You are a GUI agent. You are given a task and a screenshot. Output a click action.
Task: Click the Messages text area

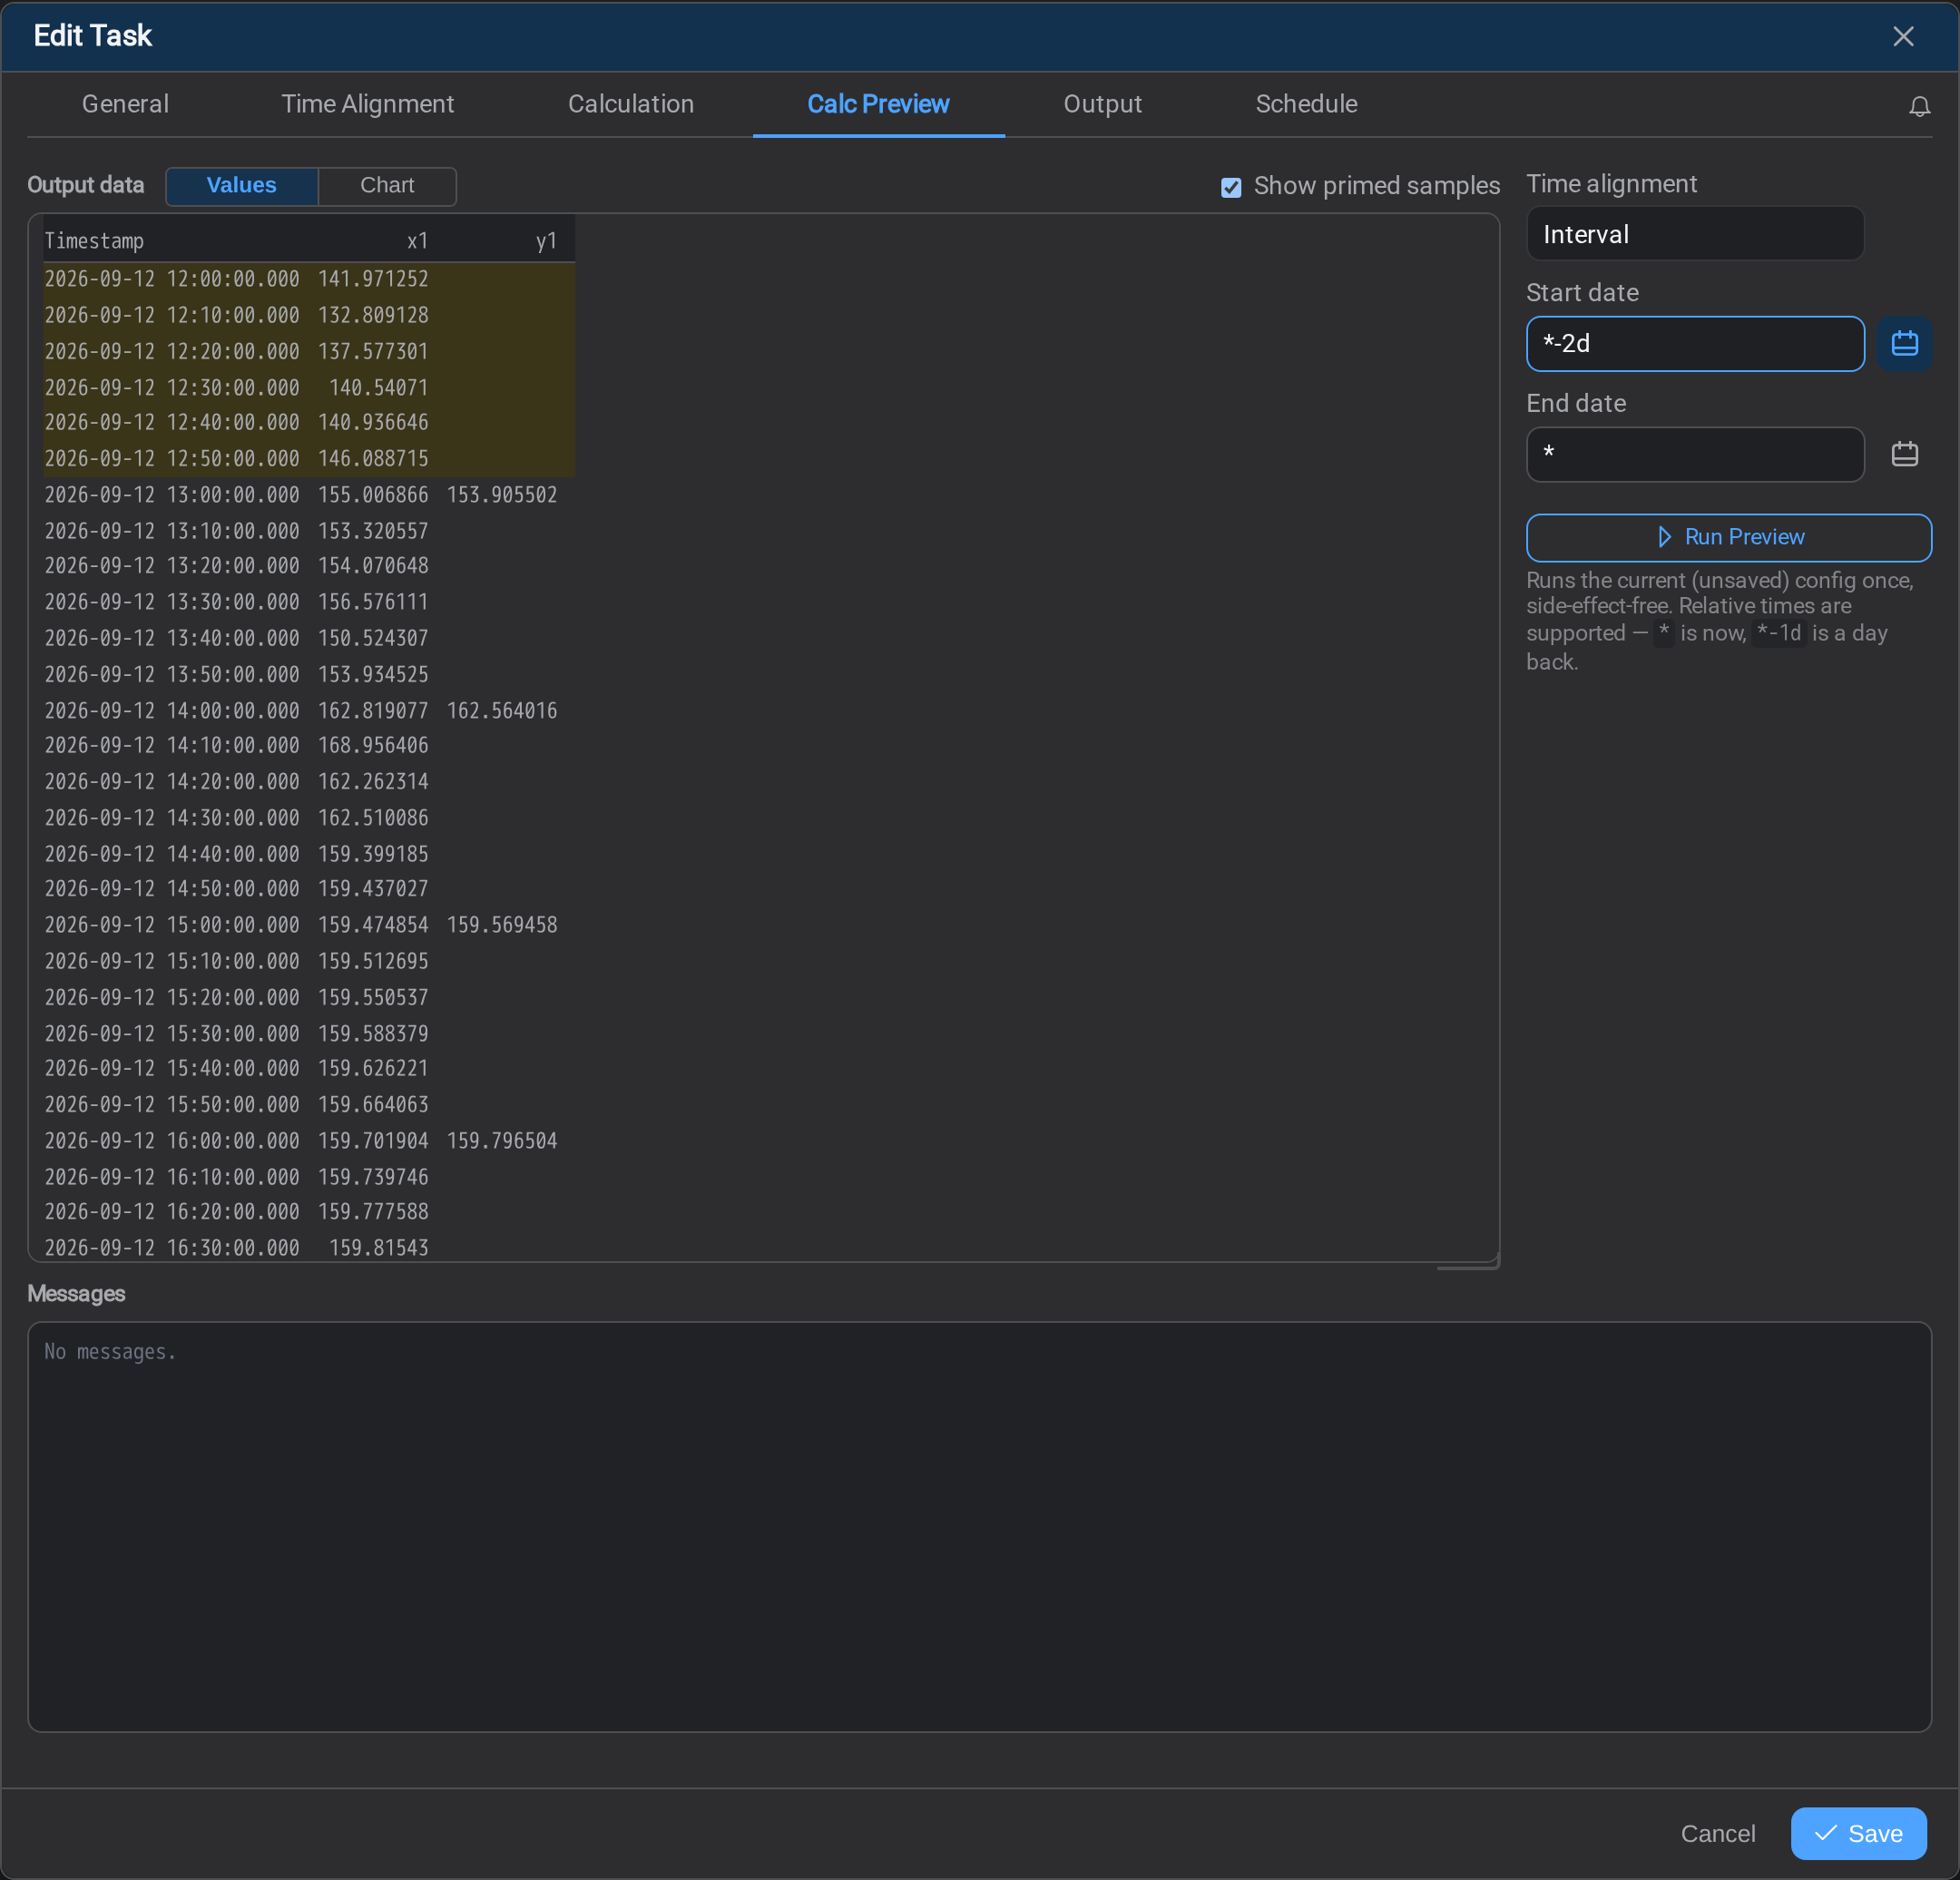pyautogui.click(x=979, y=1526)
